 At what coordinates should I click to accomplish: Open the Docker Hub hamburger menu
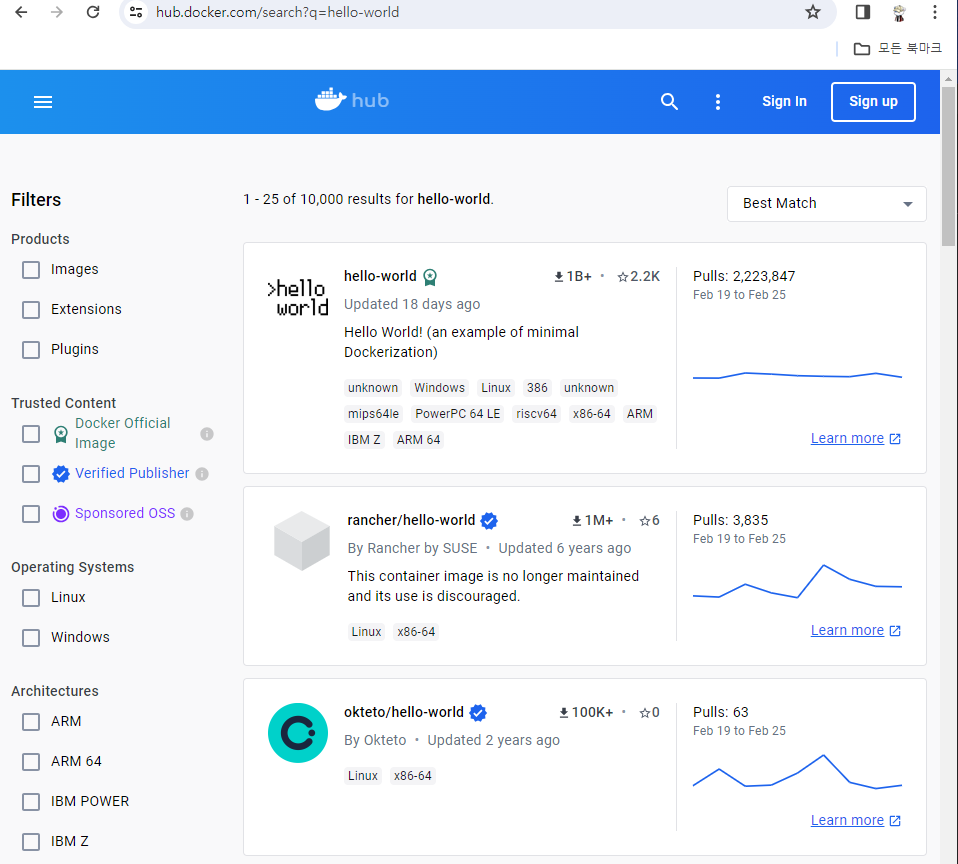pyautogui.click(x=43, y=102)
